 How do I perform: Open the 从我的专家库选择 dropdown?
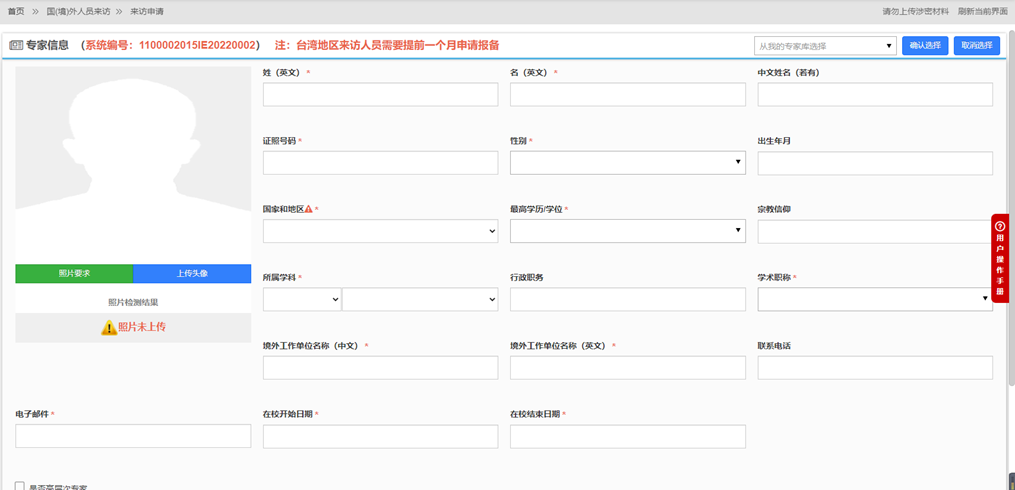tap(825, 46)
